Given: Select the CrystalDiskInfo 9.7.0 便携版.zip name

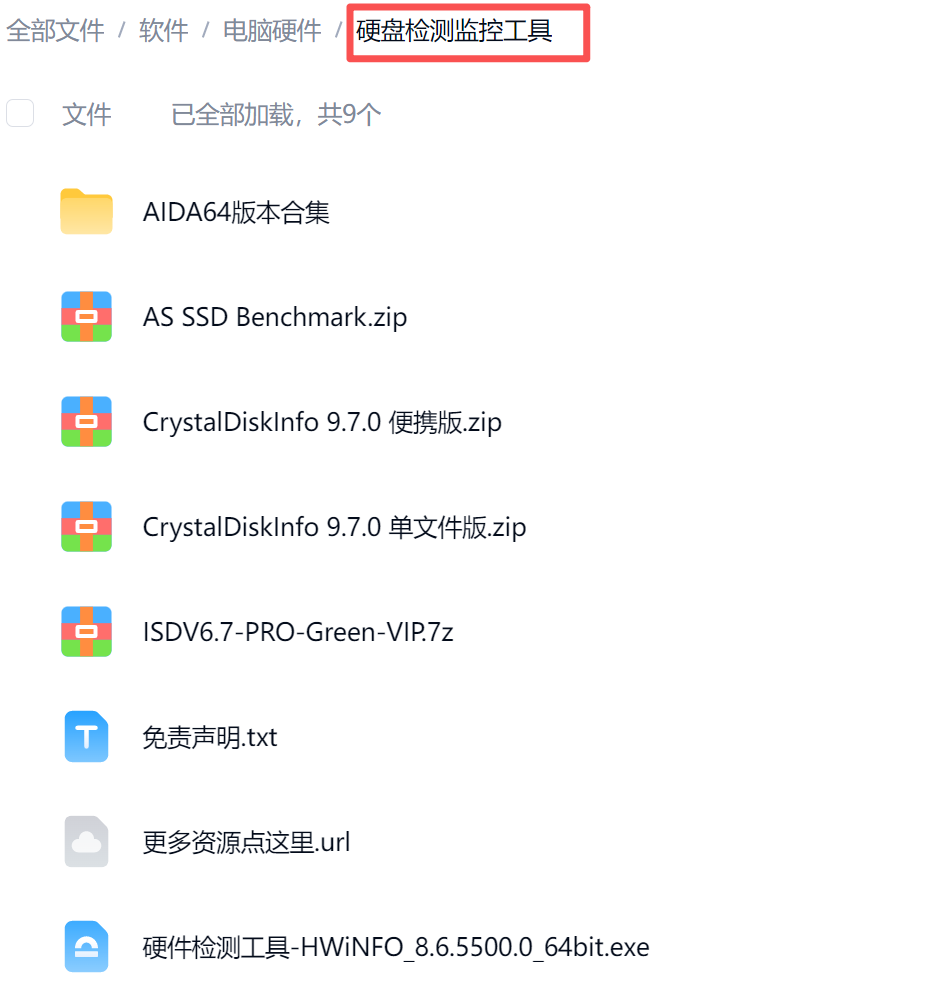Looking at the screenshot, I should click(322, 422).
